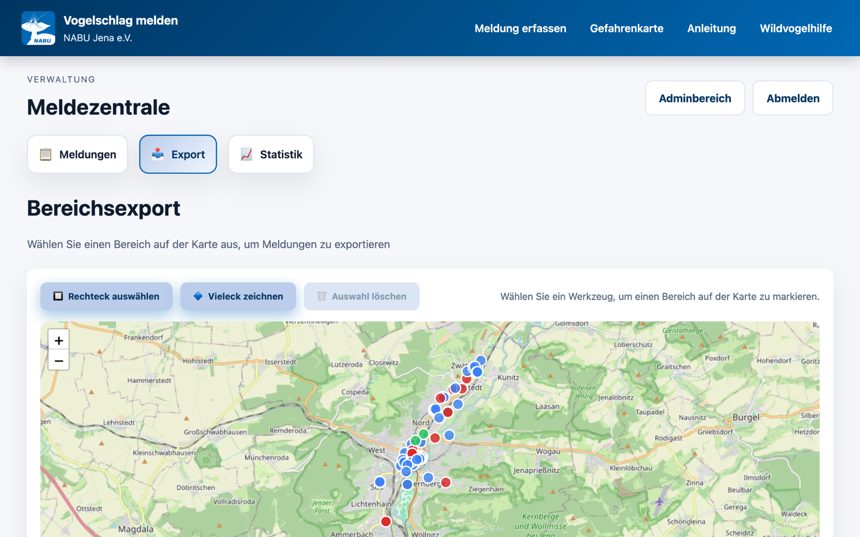Activate the Rechteck auswählen tool

click(106, 296)
